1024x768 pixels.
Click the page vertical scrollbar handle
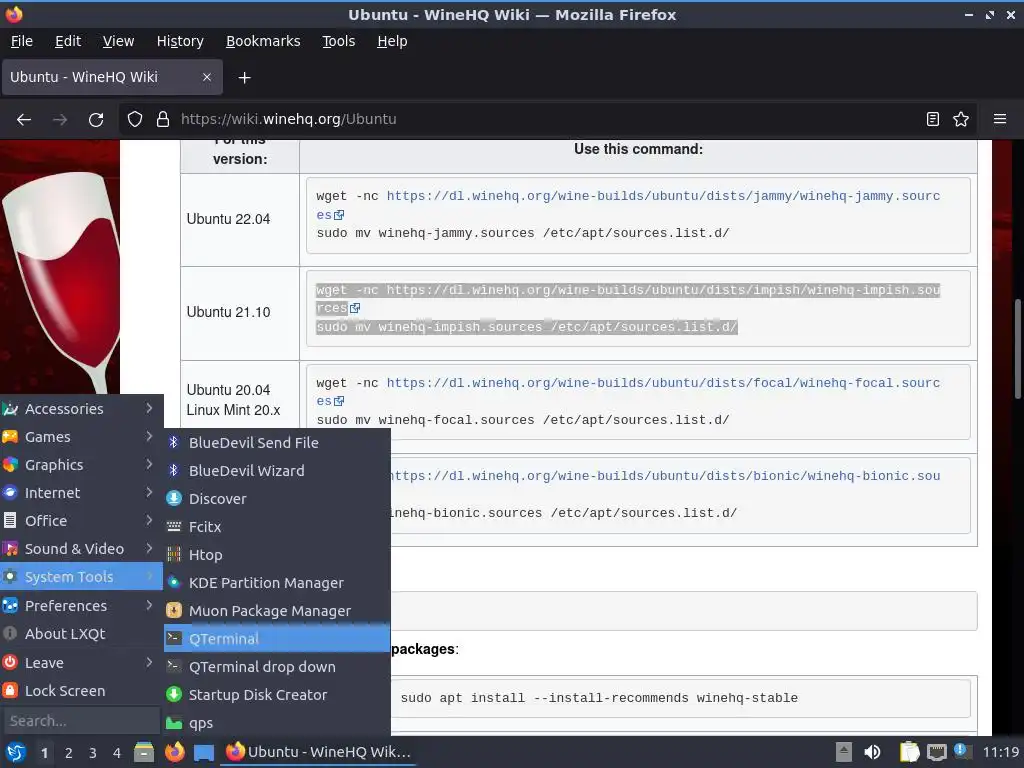point(1017,349)
